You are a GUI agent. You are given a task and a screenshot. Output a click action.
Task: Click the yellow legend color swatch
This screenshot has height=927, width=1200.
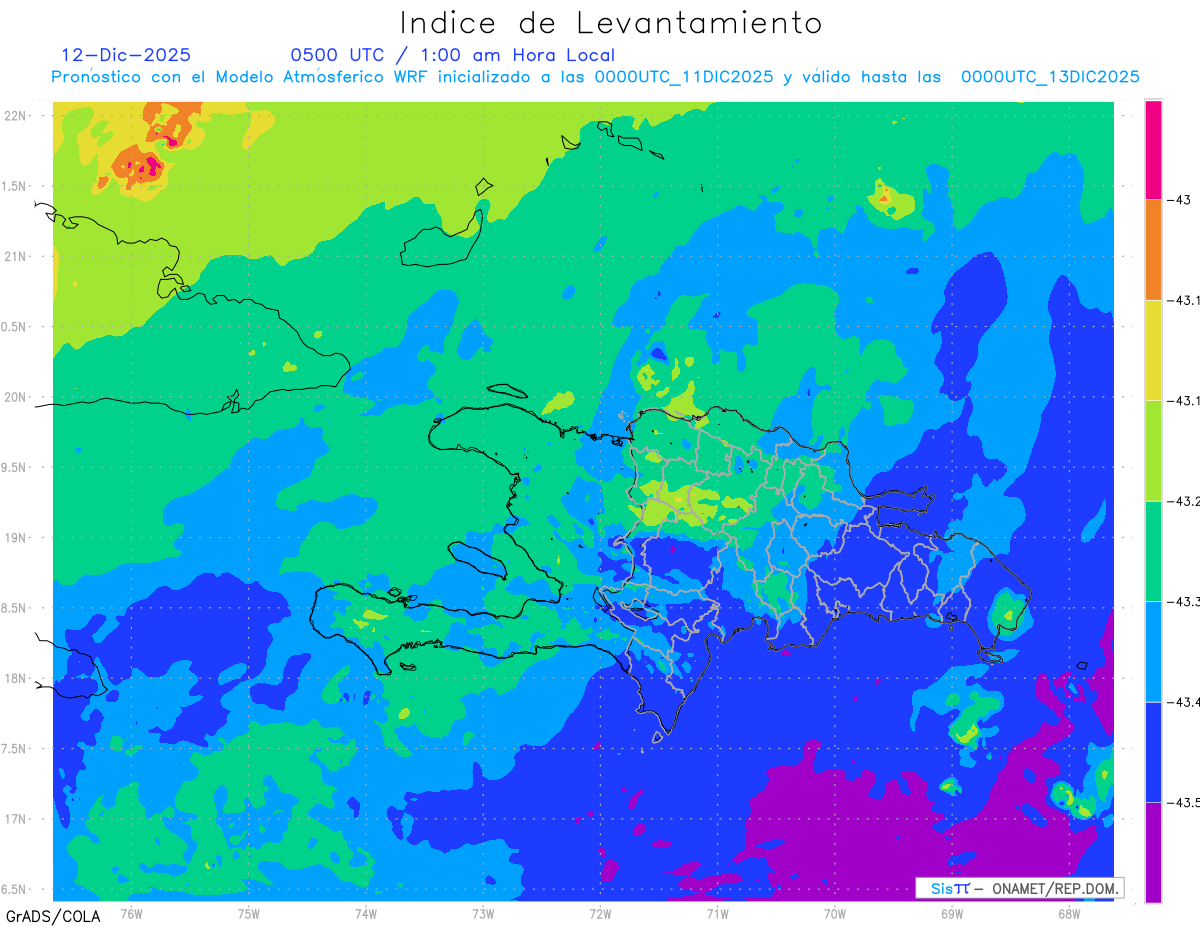pyautogui.click(x=1153, y=350)
